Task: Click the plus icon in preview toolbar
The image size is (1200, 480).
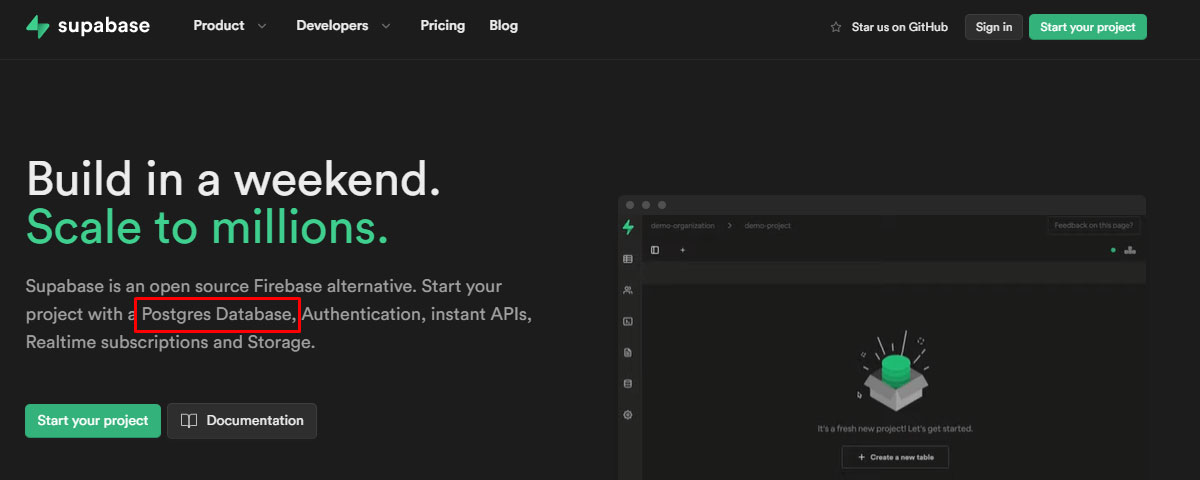Action: pos(683,250)
